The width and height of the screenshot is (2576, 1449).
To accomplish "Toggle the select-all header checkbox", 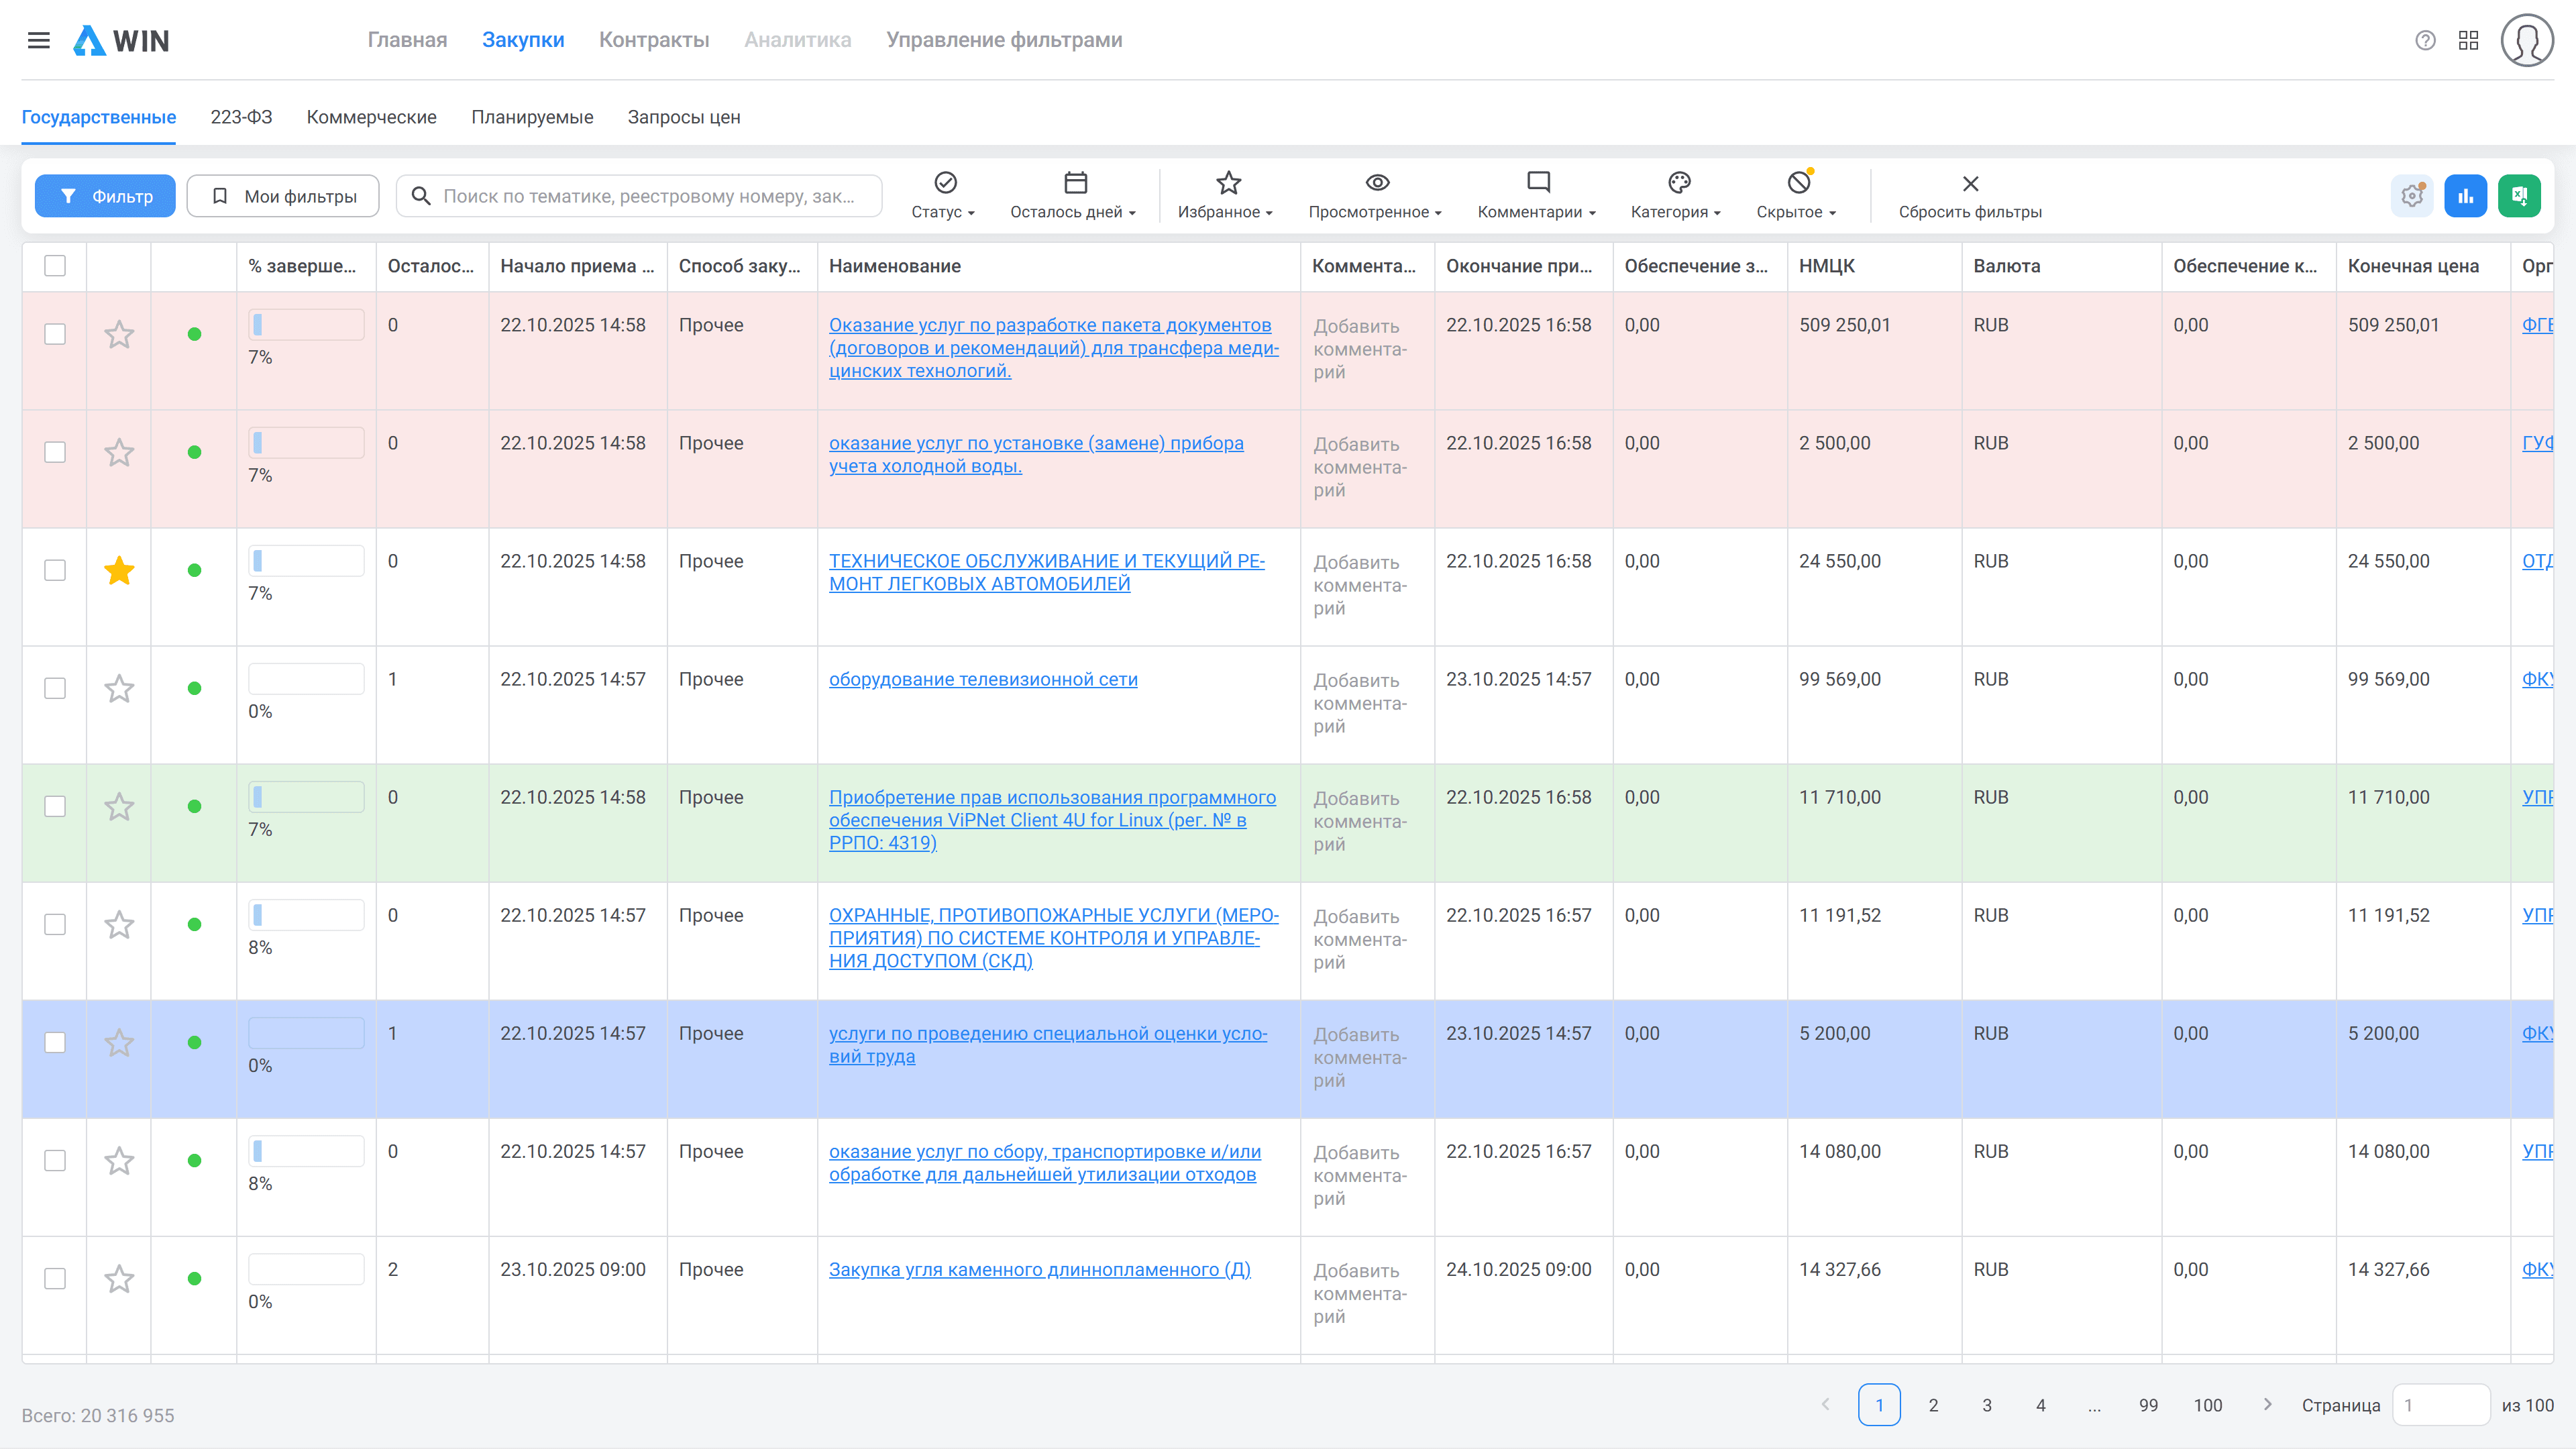I will pos(55,266).
